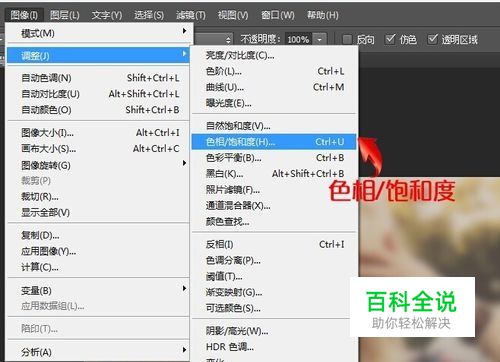Image resolution: width=500 pixels, height=362 pixels.
Task: Open the 不透明度 dropdown arrow
Action: click(320, 39)
